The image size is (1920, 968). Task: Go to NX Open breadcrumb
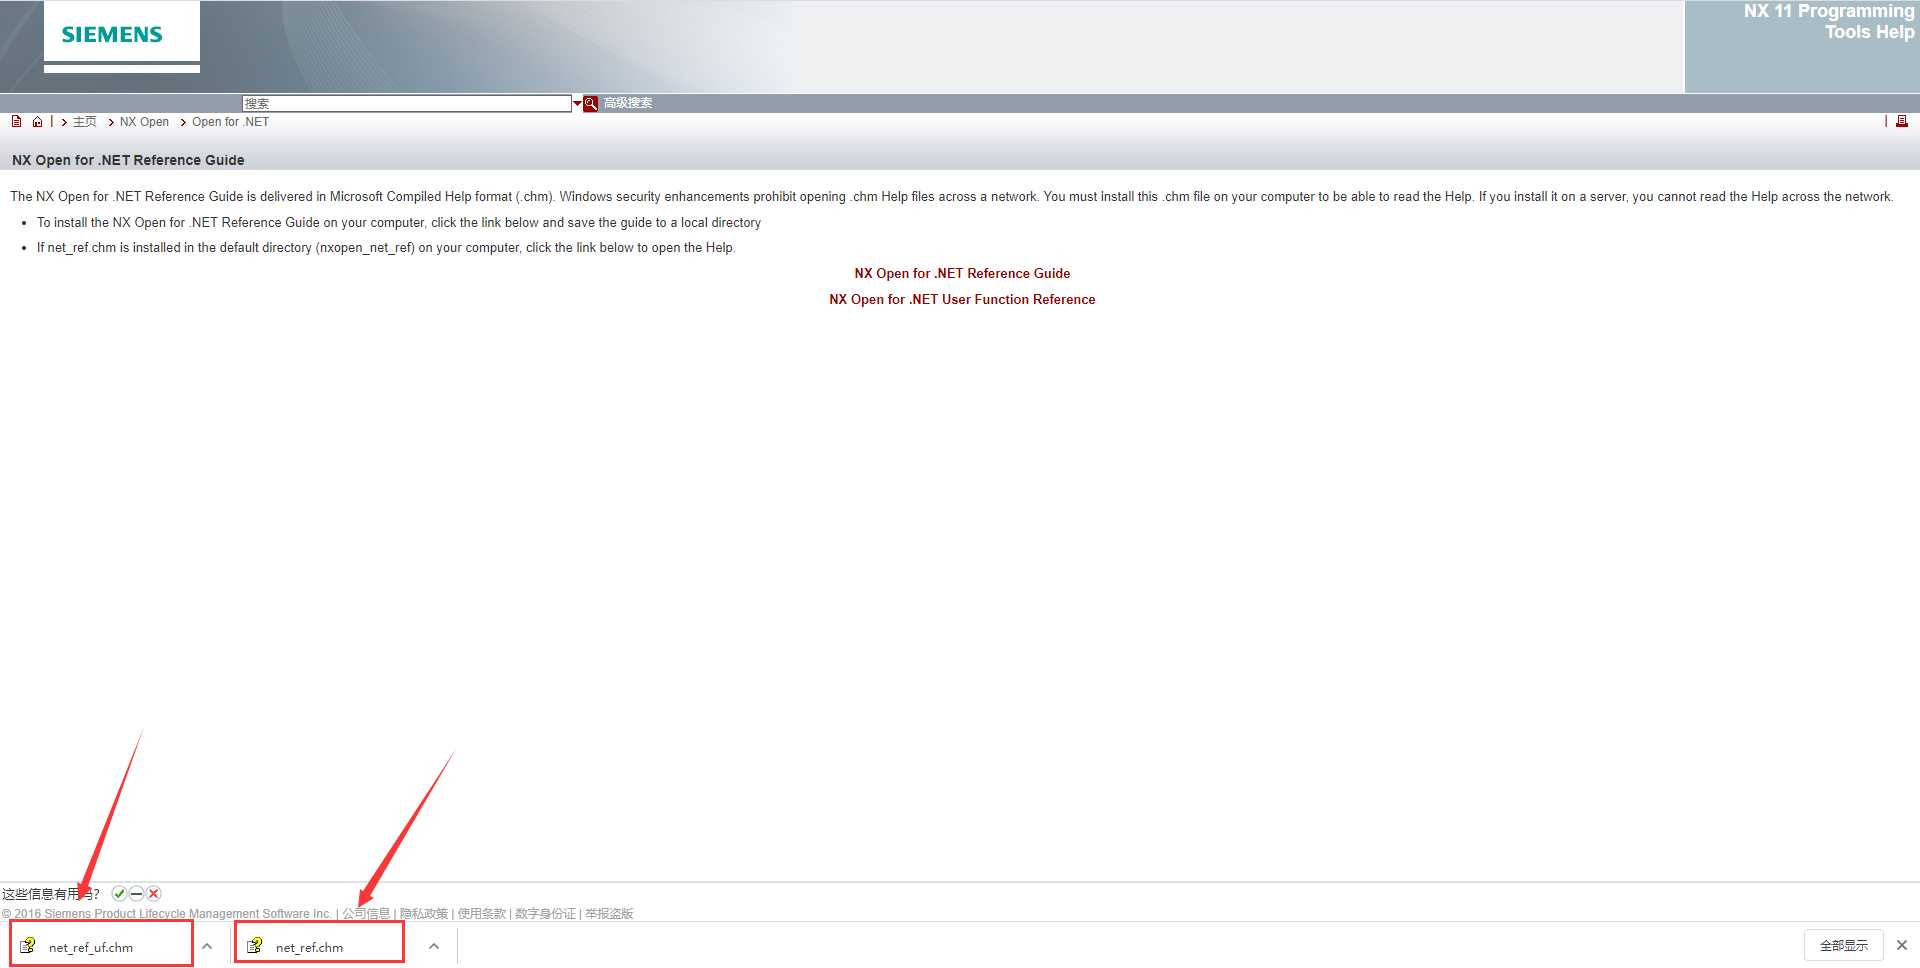pos(144,122)
